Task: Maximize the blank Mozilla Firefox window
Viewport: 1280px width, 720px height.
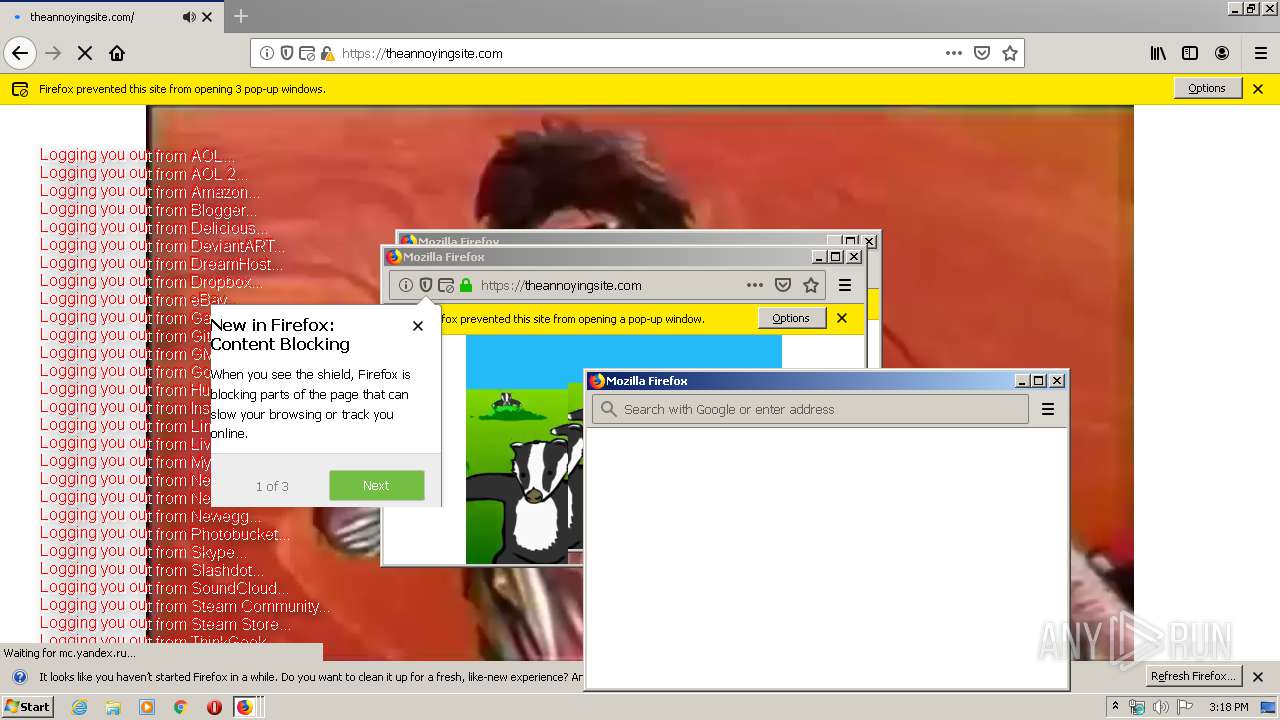Action: click(x=1039, y=381)
